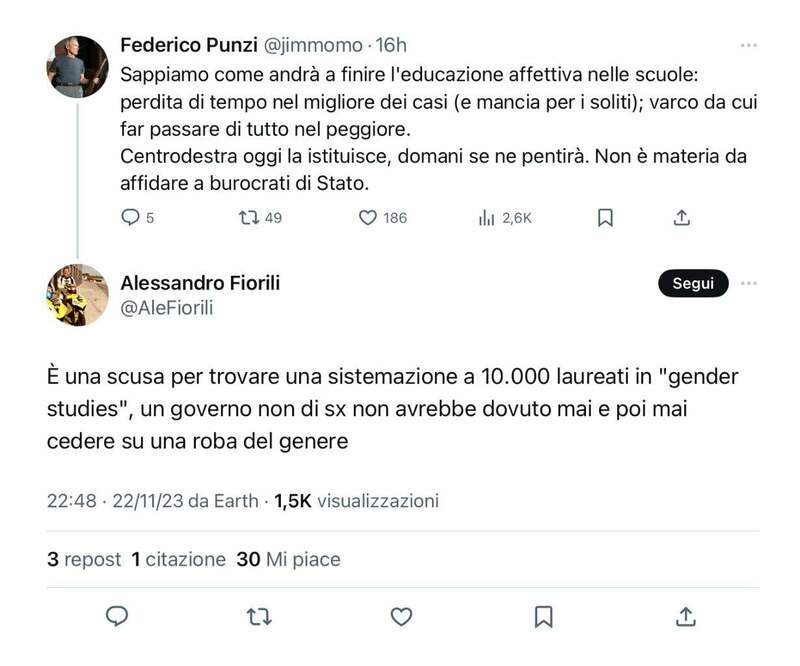Open the @AleFiorili handle link
800x666 pixels.
[166, 308]
